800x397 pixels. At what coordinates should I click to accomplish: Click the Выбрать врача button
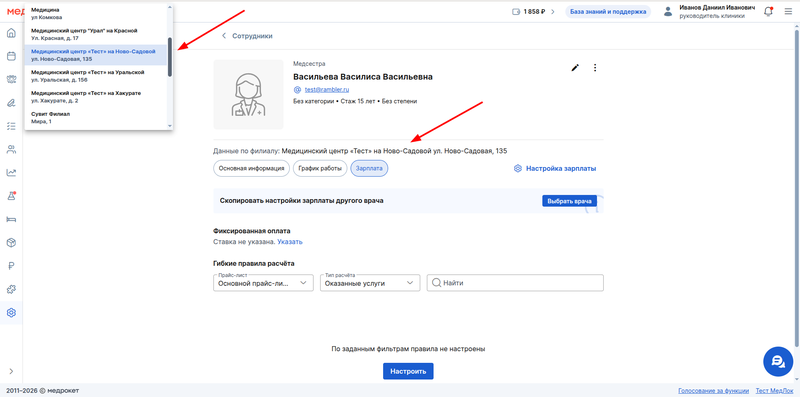pos(569,201)
